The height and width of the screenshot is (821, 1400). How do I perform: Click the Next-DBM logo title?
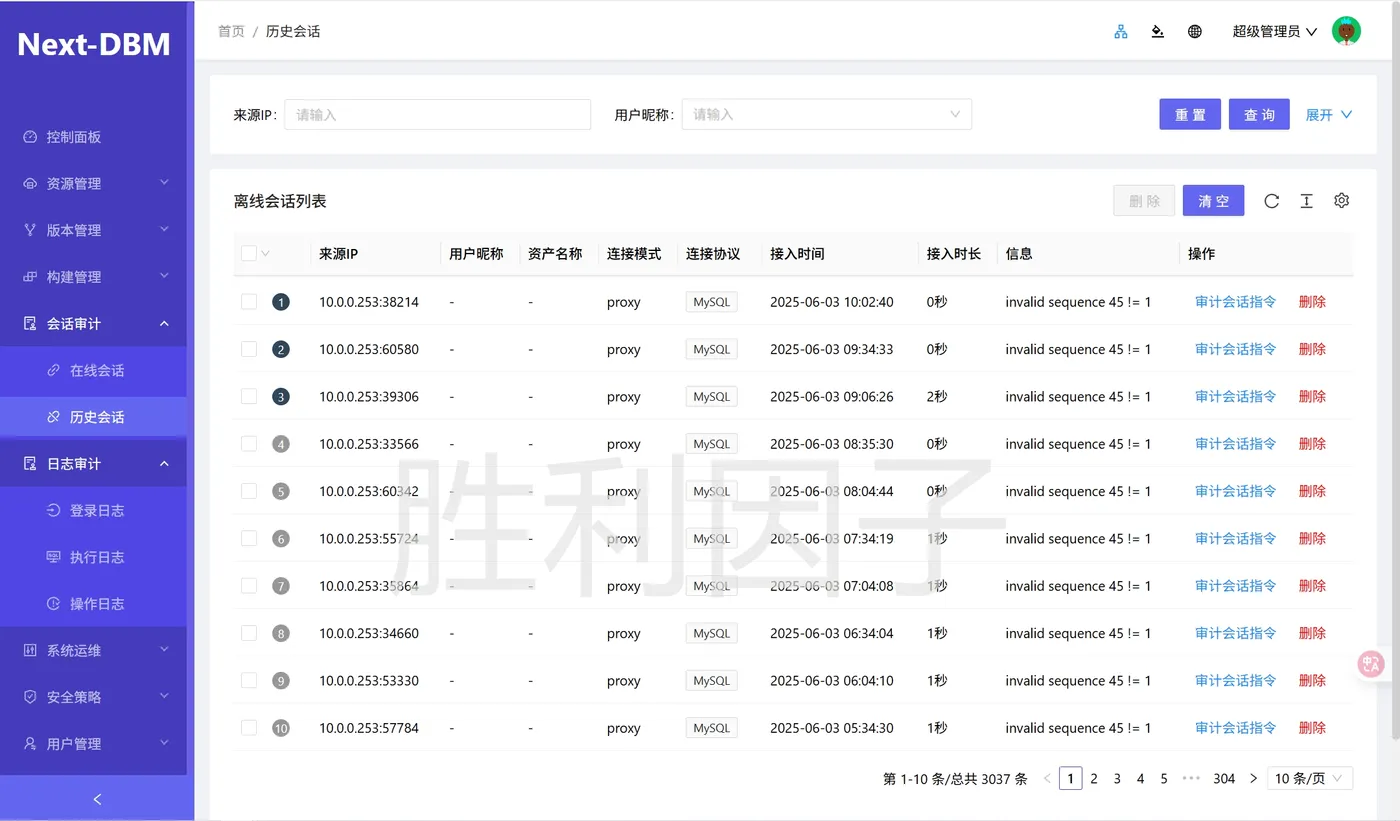pos(94,44)
